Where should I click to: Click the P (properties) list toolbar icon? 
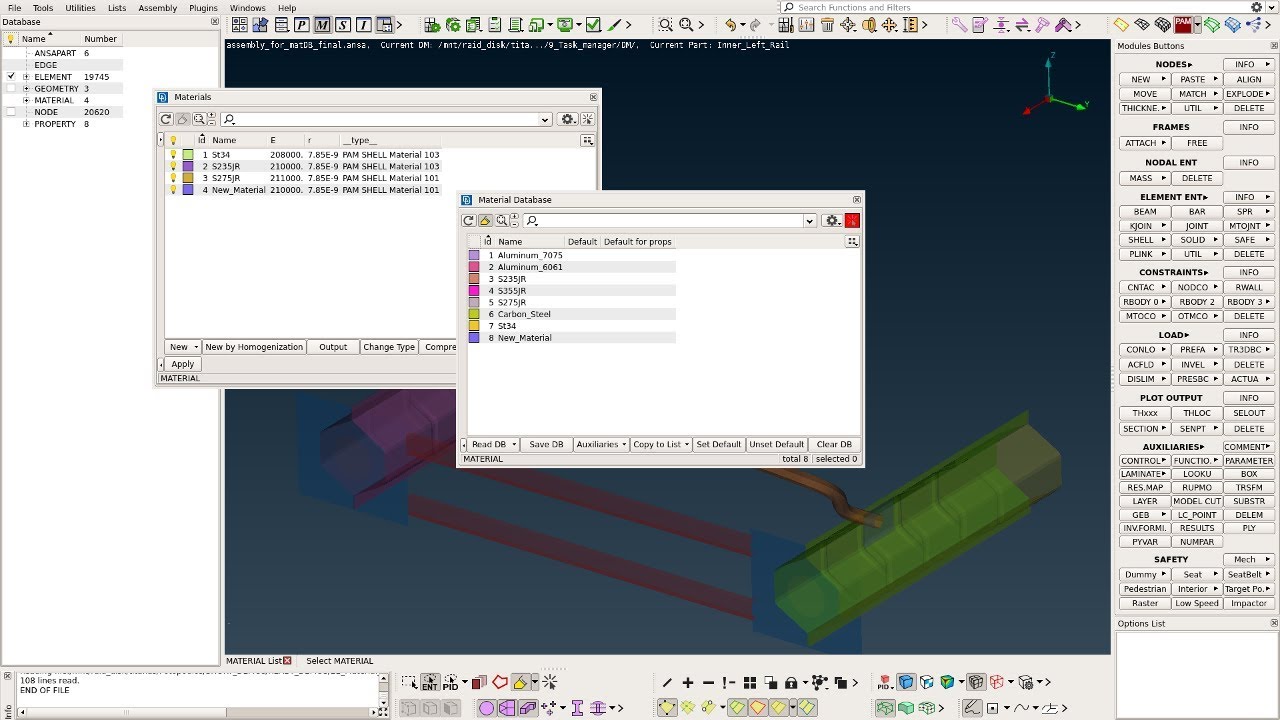point(301,25)
